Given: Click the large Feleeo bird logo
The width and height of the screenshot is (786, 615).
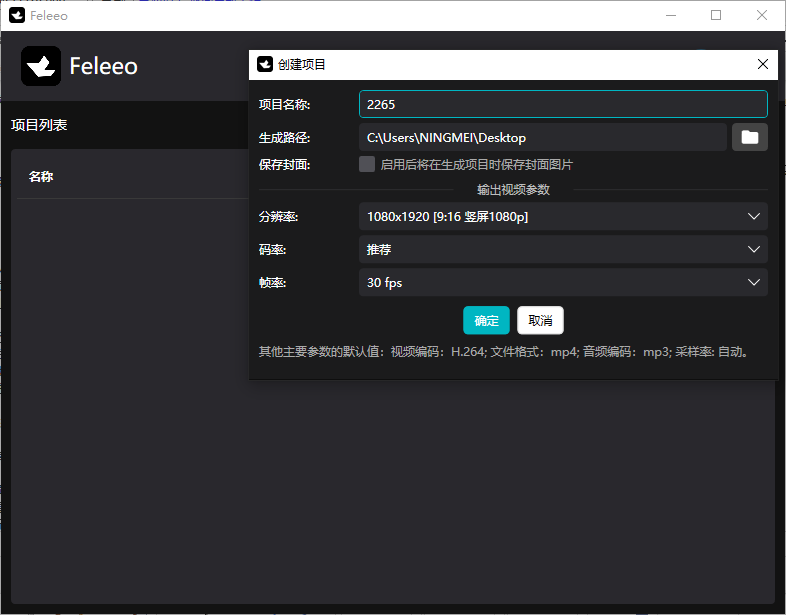Looking at the screenshot, I should coord(41,66).
